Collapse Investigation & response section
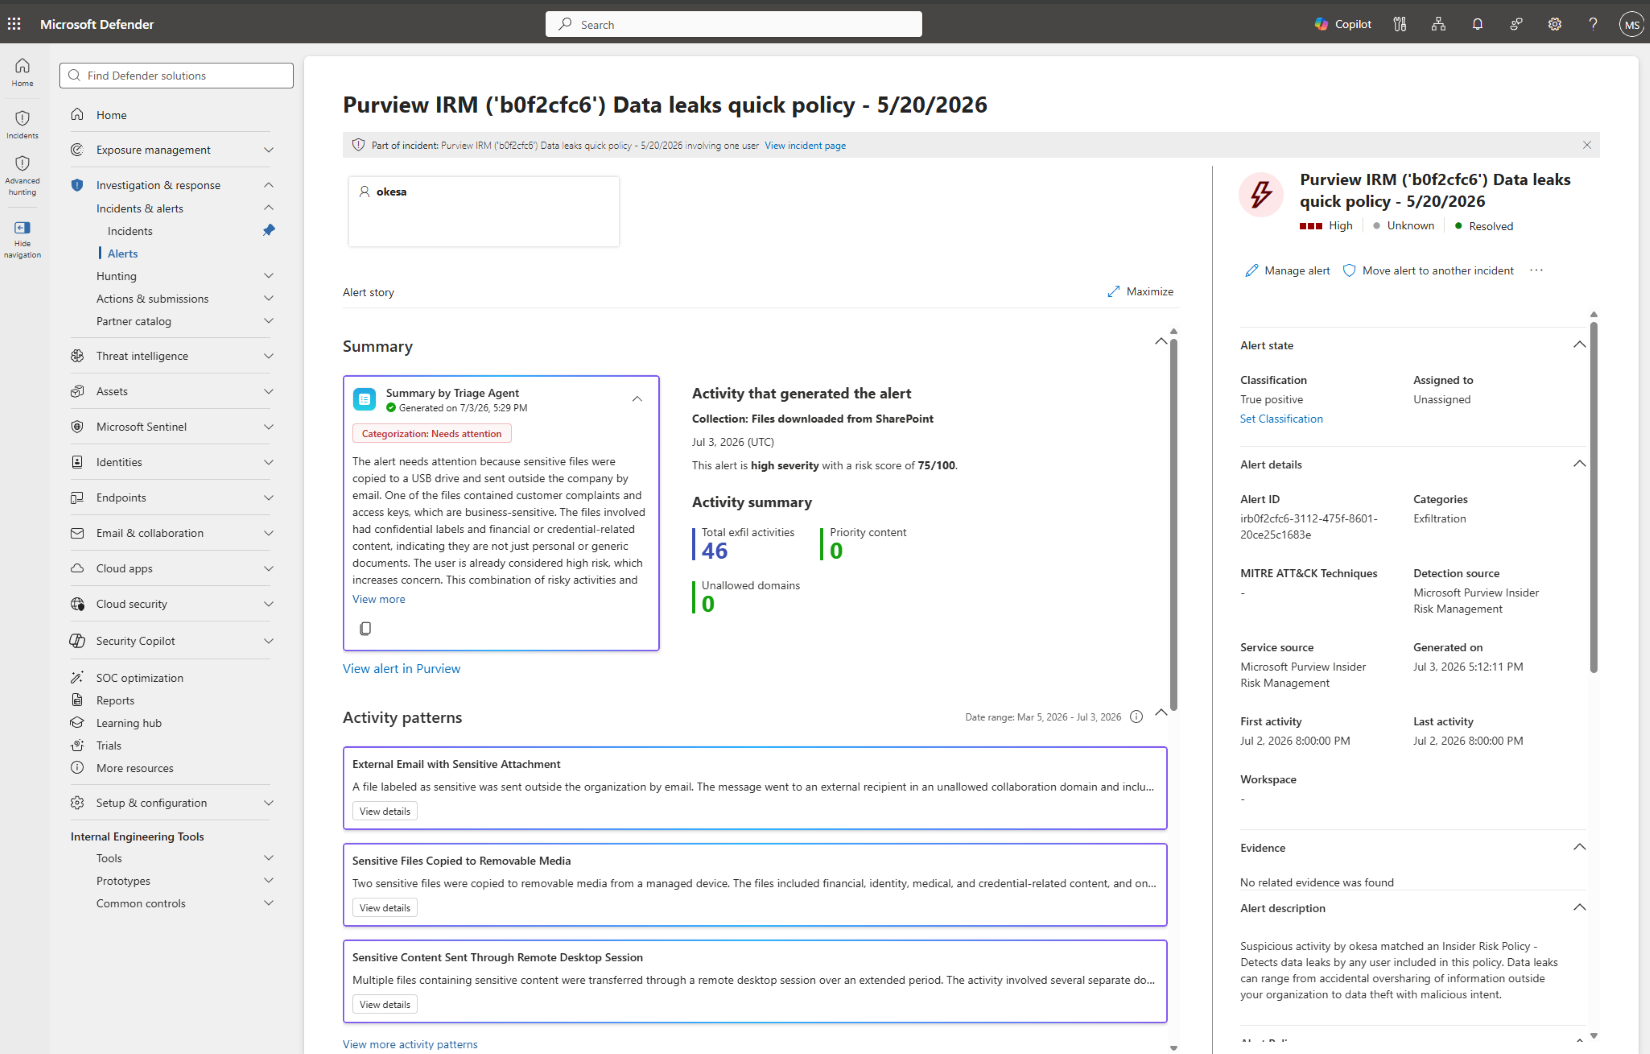The height and width of the screenshot is (1054, 1650). [x=268, y=185]
